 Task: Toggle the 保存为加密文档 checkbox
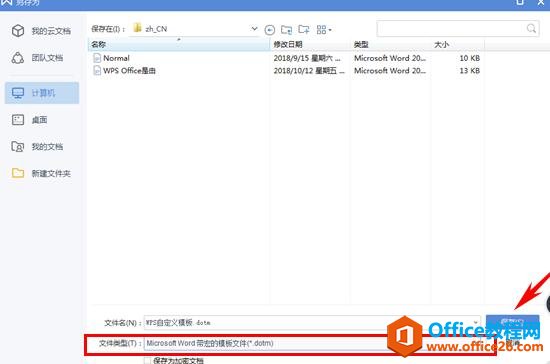tap(147, 360)
